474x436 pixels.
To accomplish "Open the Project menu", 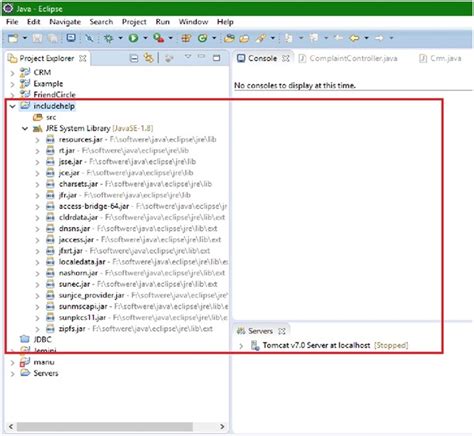I will coord(134,22).
